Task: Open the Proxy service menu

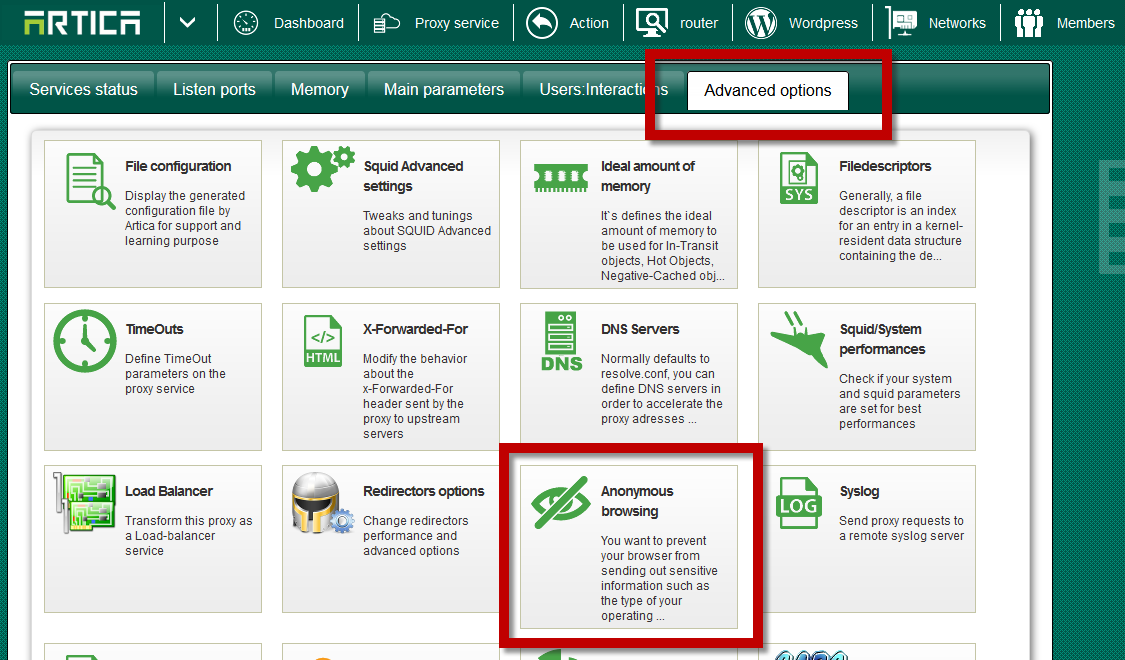Action: tap(456, 23)
